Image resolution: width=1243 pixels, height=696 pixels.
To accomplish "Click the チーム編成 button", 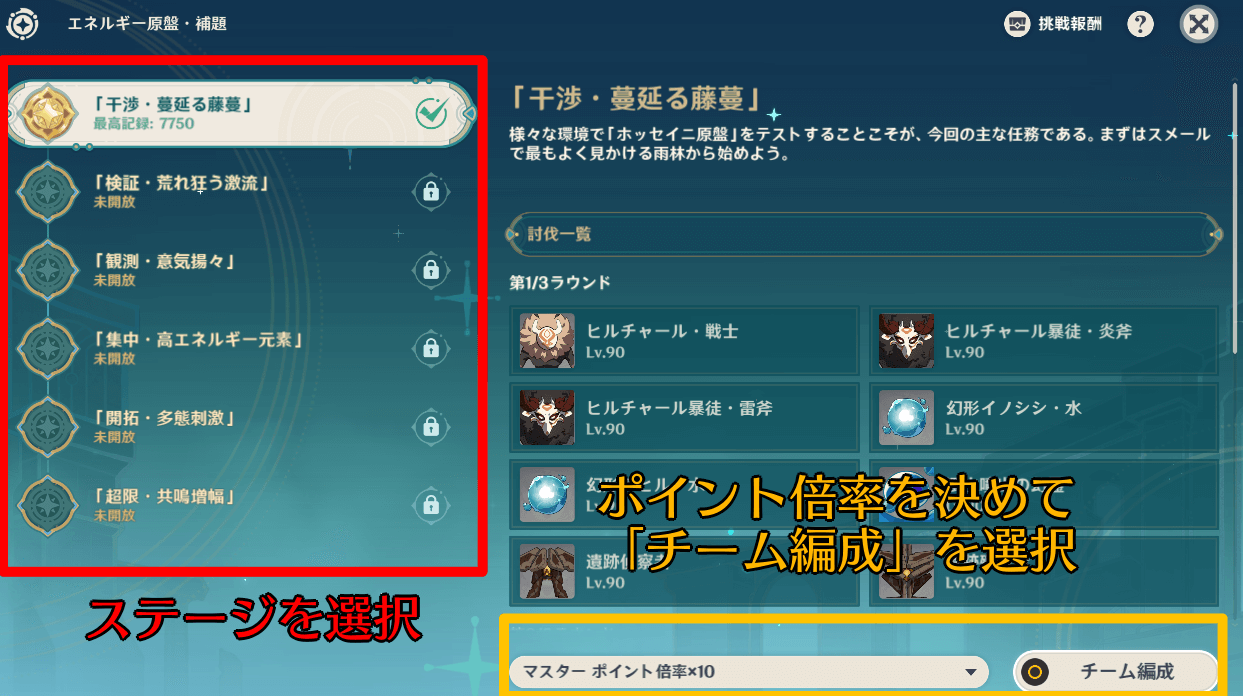I will pyautogui.click(x=1117, y=672).
